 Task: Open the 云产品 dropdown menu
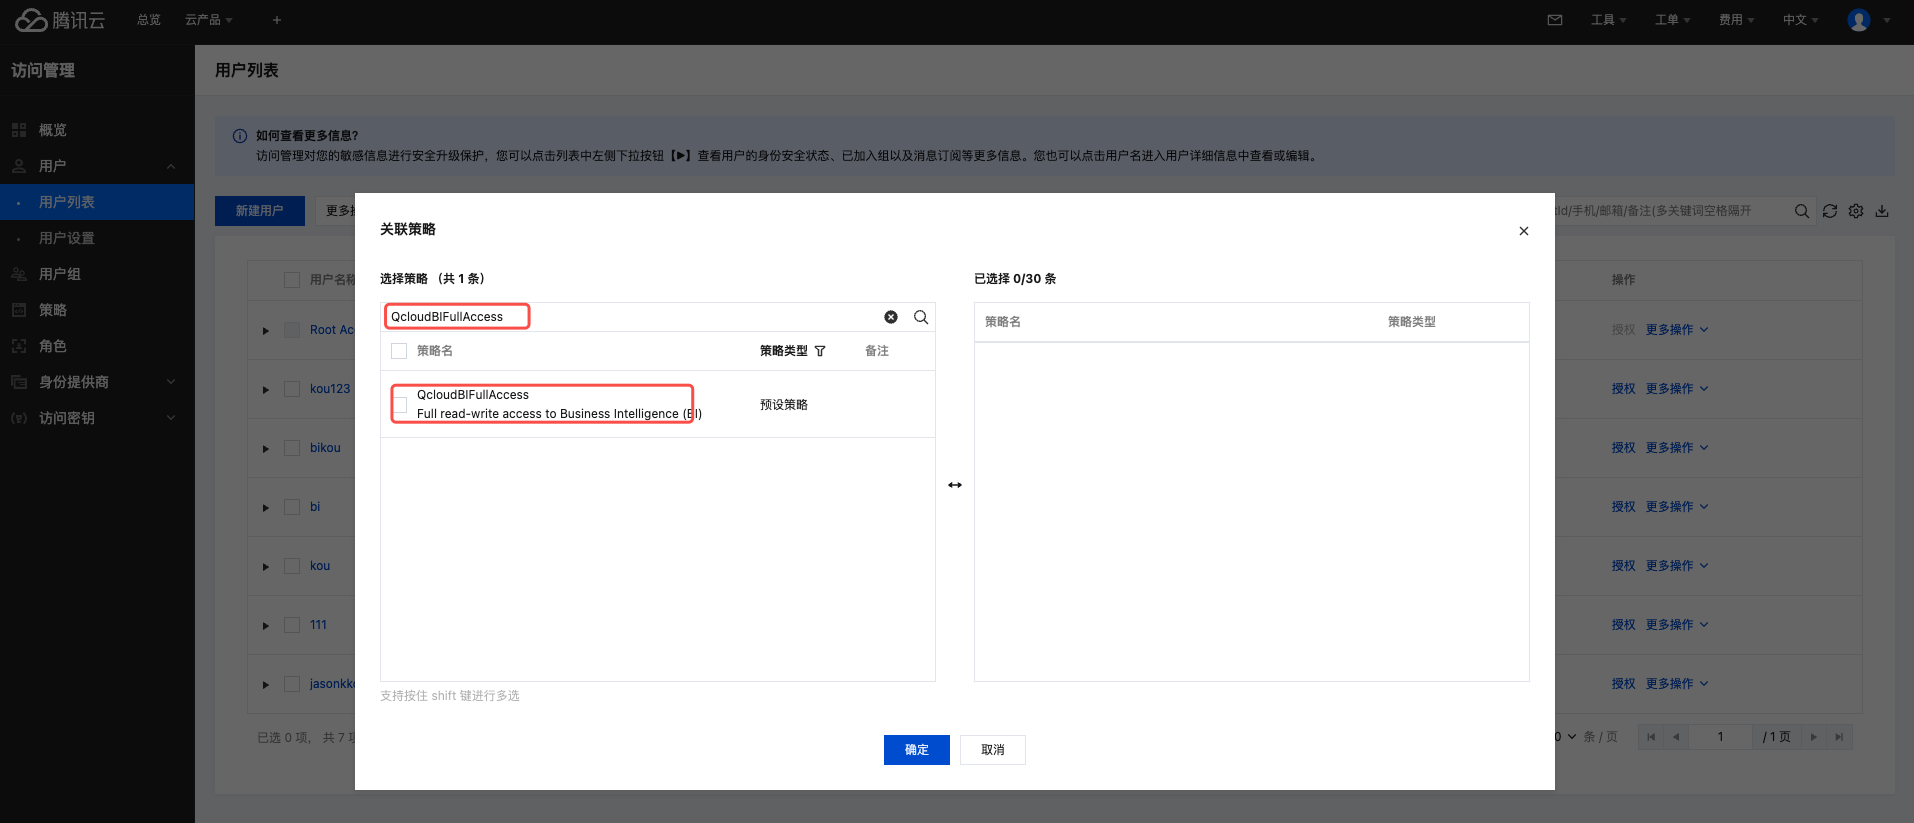coord(208,20)
